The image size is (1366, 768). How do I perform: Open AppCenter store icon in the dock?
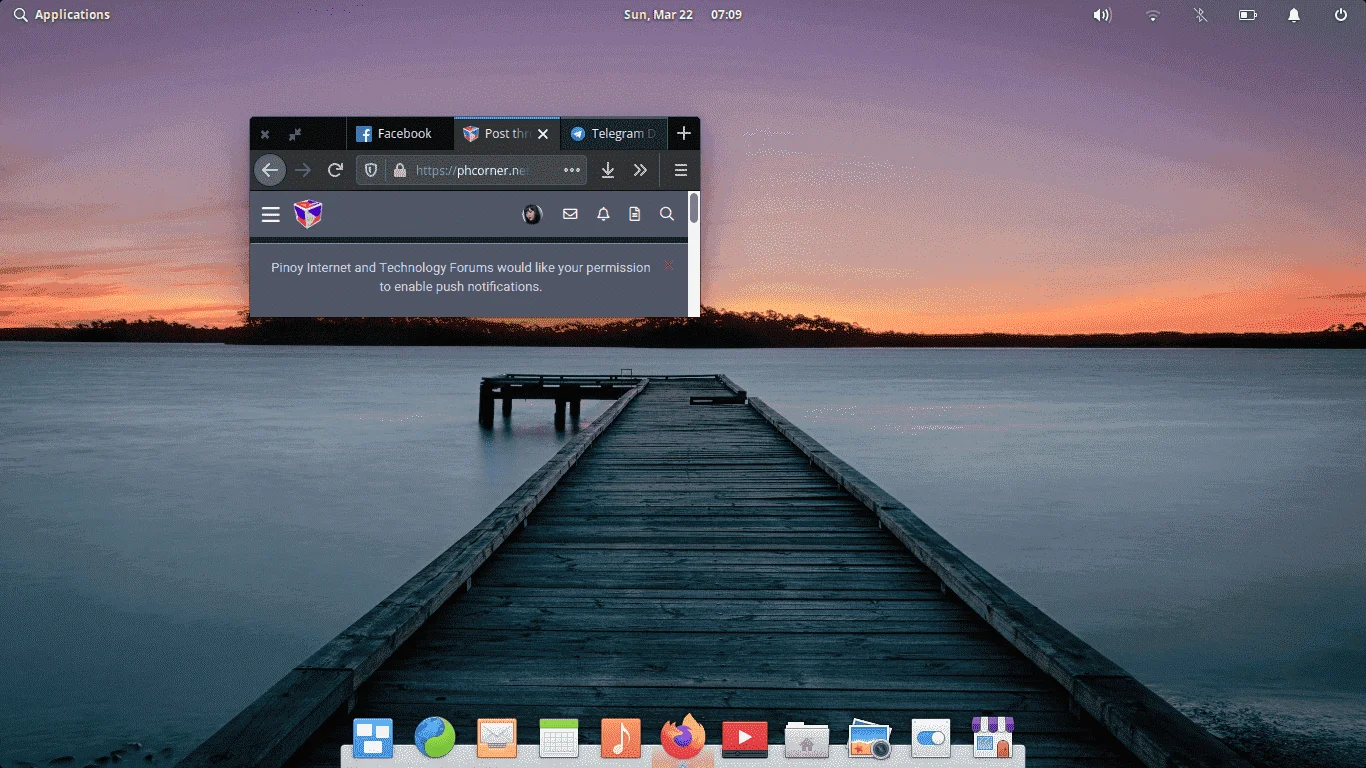(x=993, y=738)
